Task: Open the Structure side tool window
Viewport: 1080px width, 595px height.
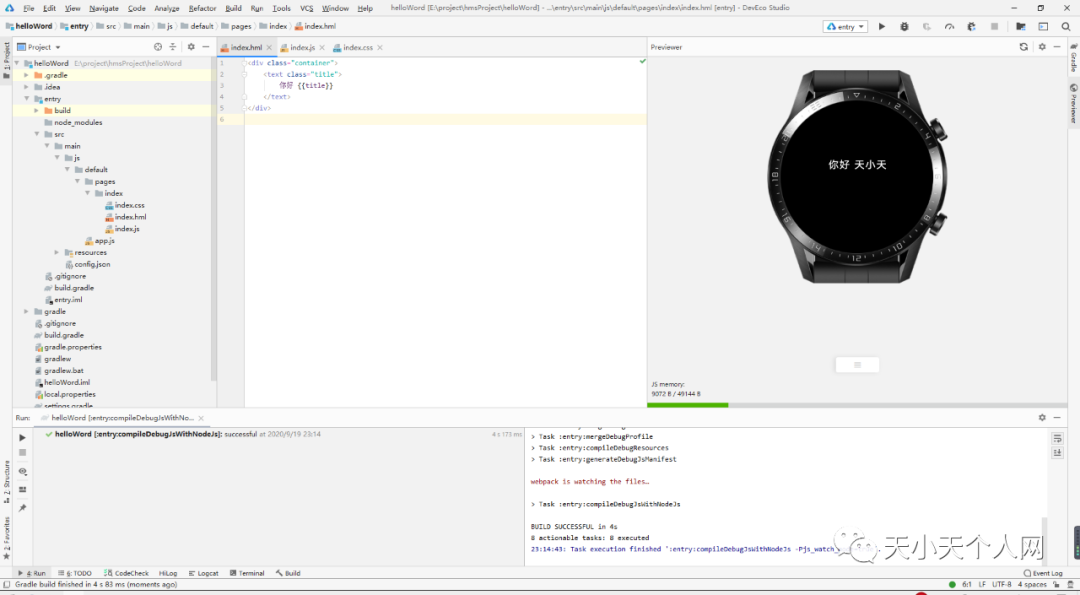Action: (x=6, y=482)
